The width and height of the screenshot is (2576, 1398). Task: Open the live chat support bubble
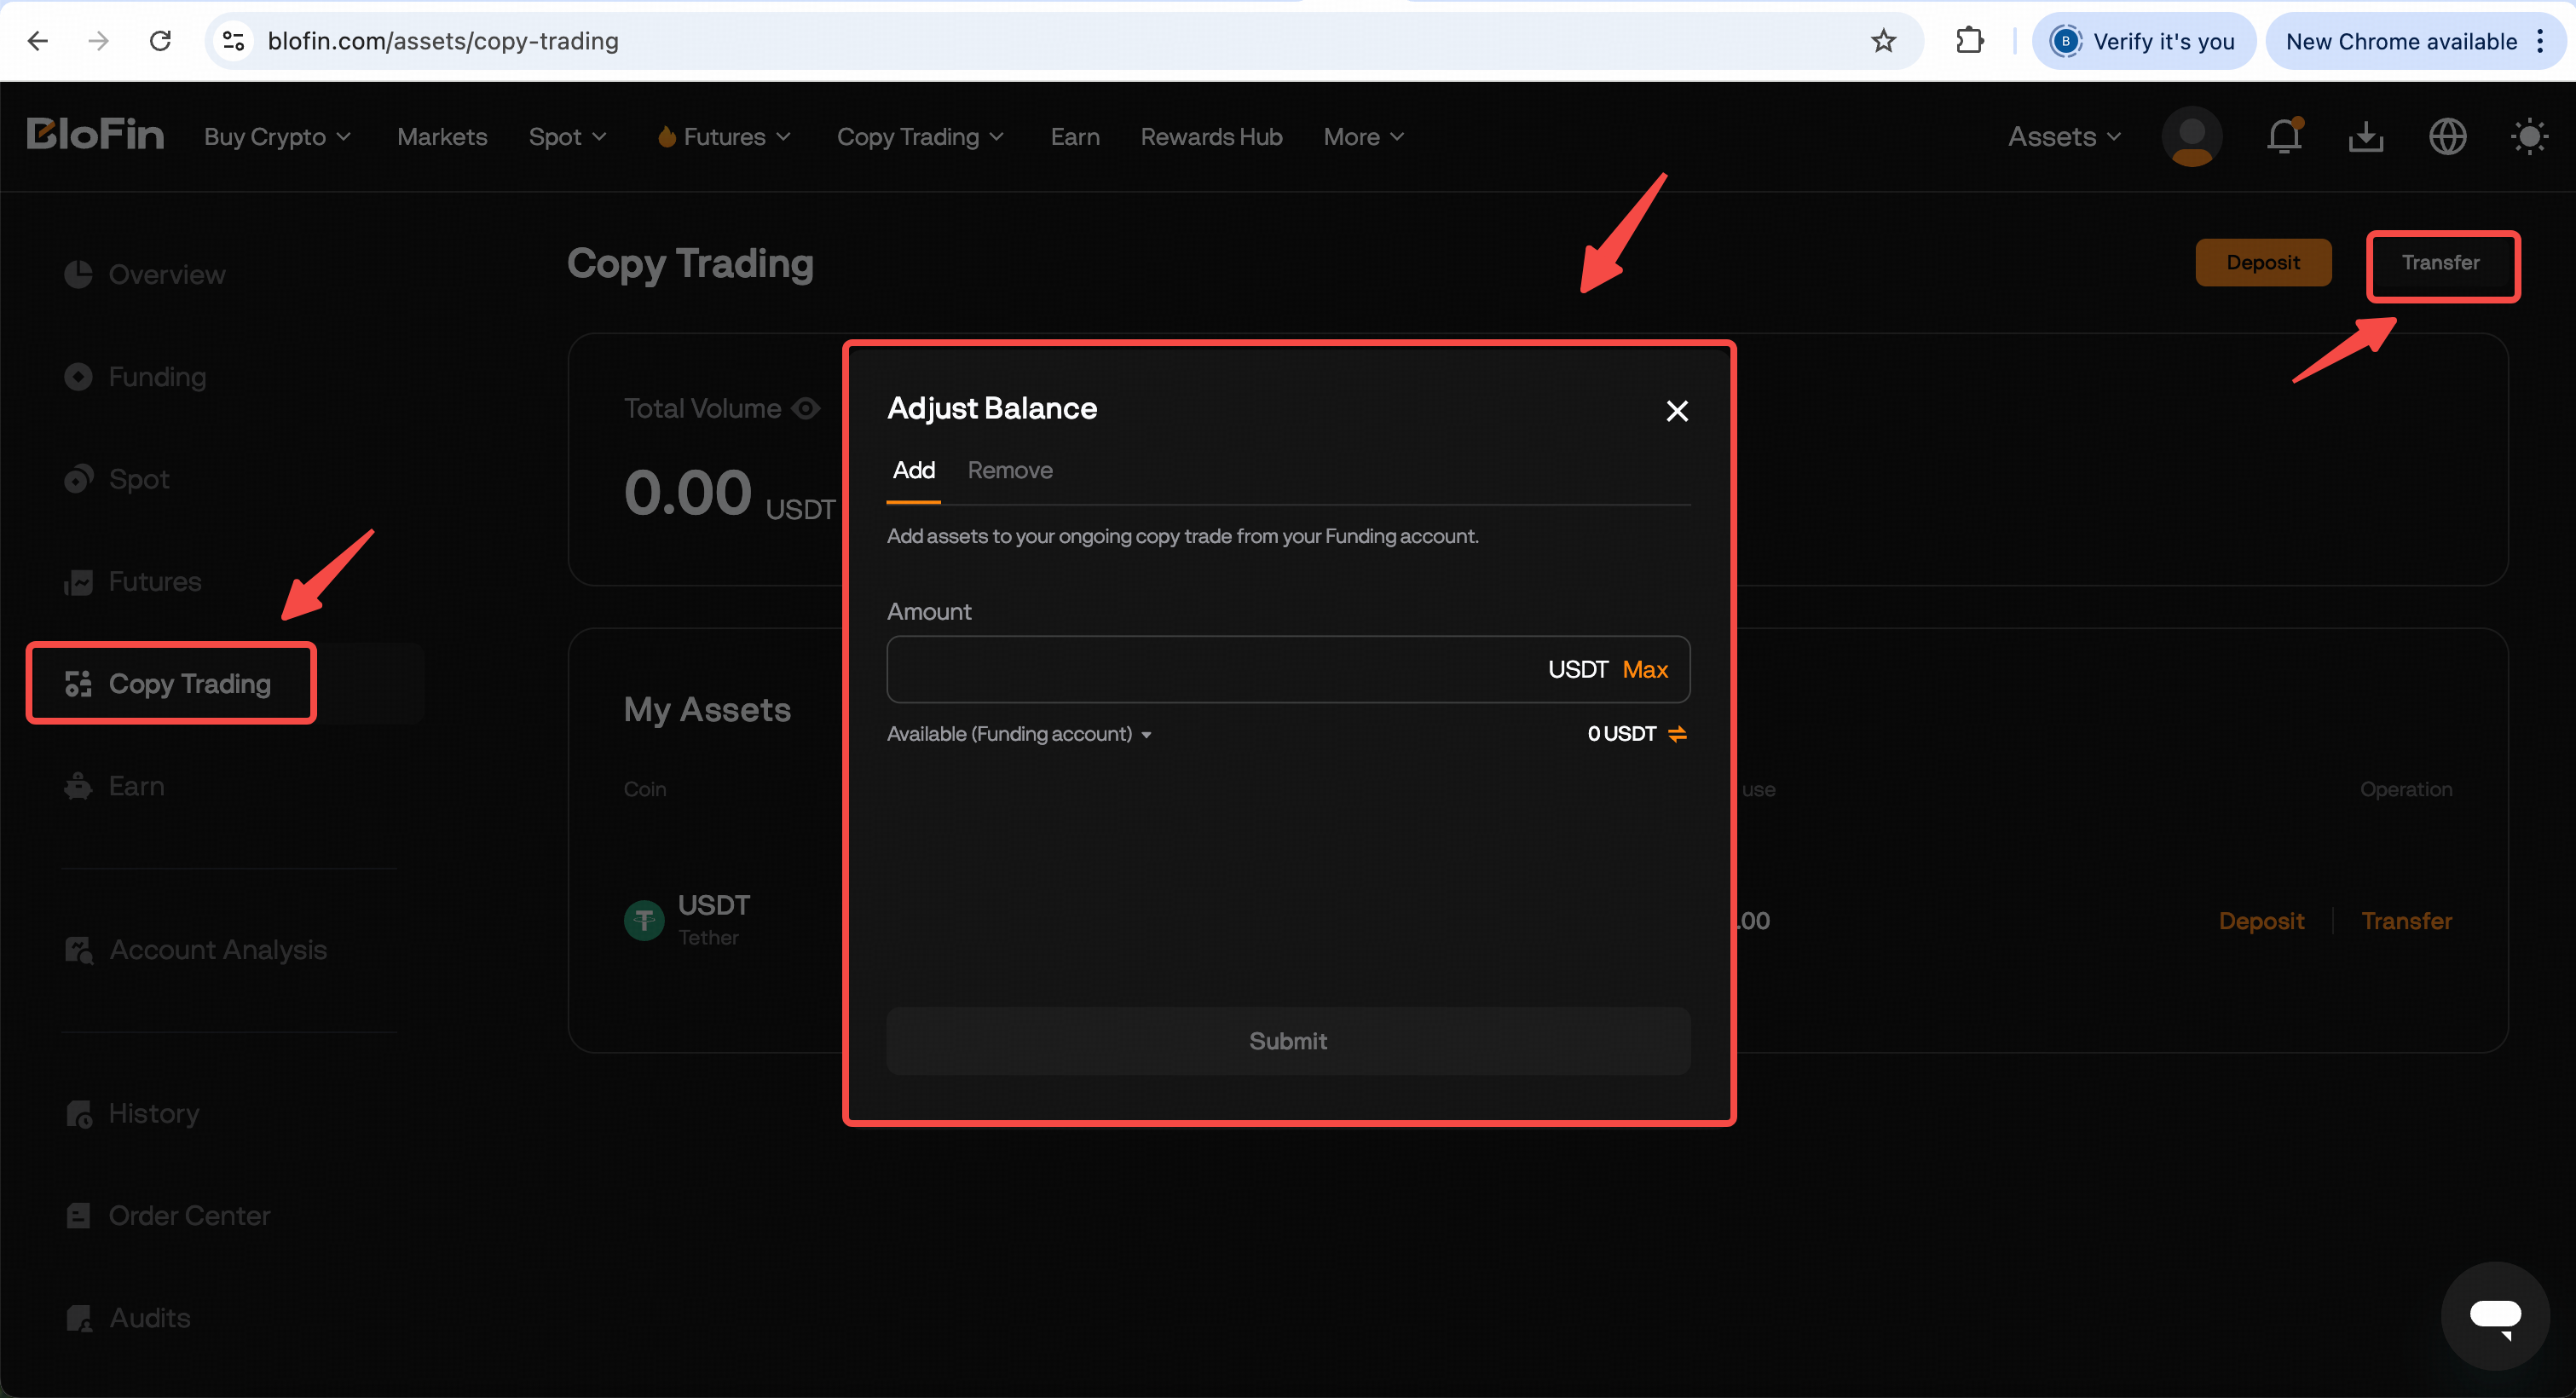click(2495, 1316)
